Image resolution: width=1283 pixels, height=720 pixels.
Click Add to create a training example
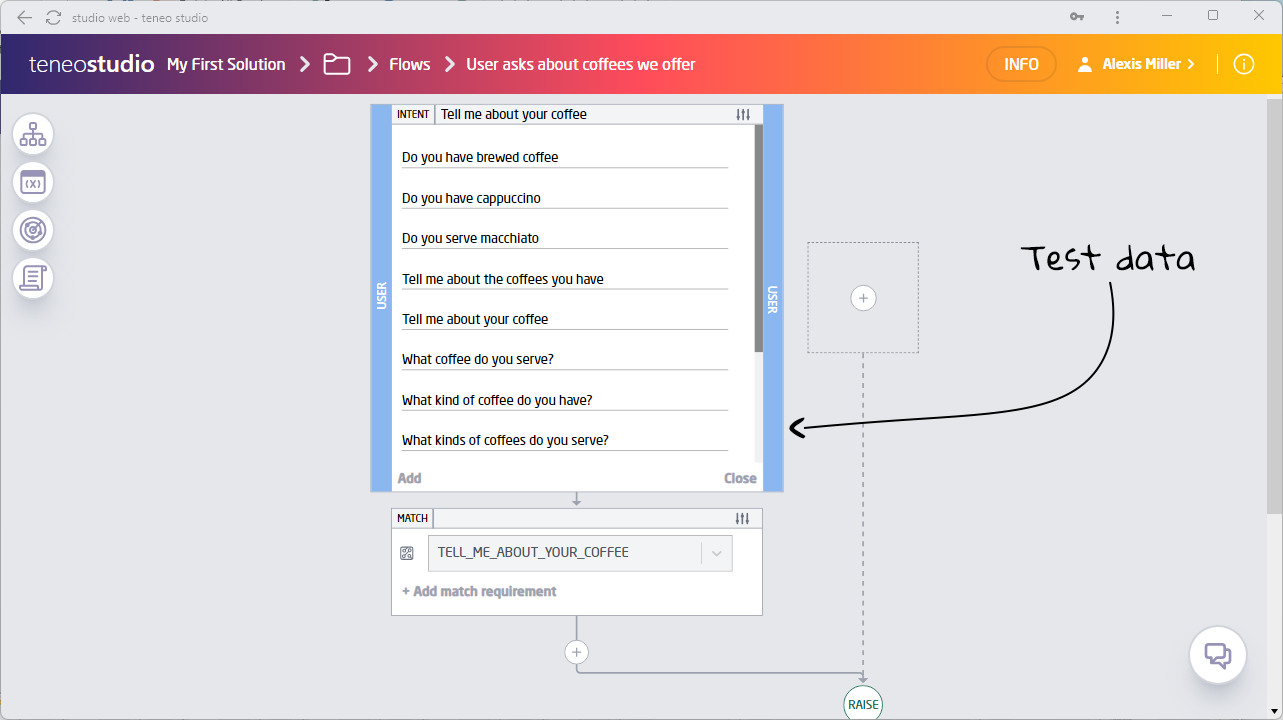409,478
